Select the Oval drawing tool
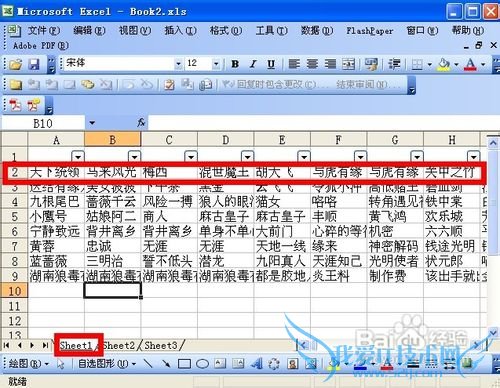This screenshot has height=388, width=500. click(x=202, y=363)
